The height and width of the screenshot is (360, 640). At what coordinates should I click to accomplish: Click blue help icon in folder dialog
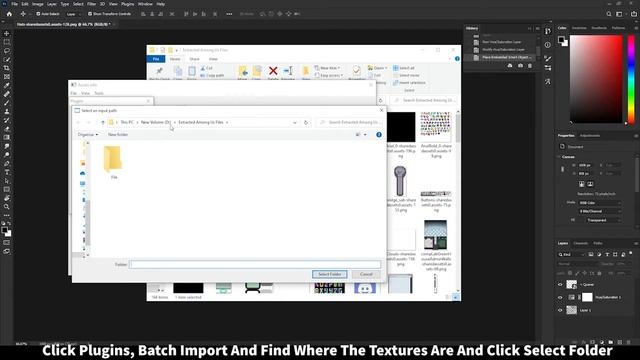pos(379,135)
